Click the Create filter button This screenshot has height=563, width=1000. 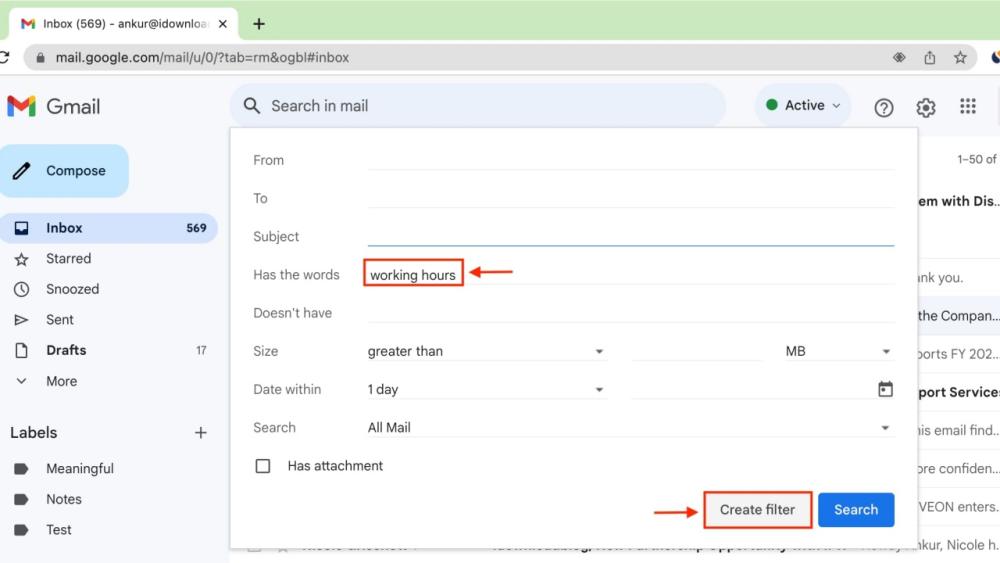click(757, 510)
